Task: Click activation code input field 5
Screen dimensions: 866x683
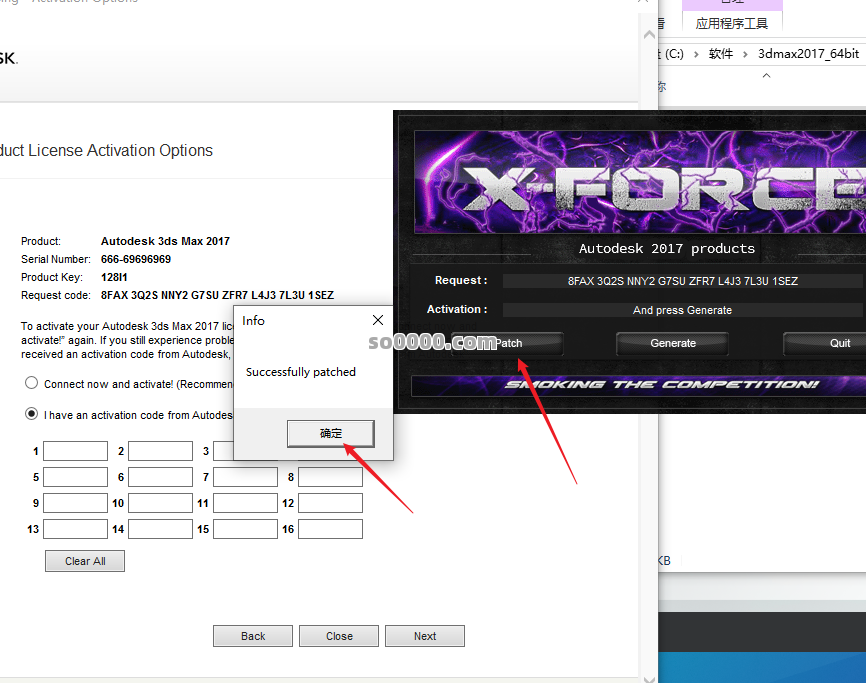Action: pos(75,477)
